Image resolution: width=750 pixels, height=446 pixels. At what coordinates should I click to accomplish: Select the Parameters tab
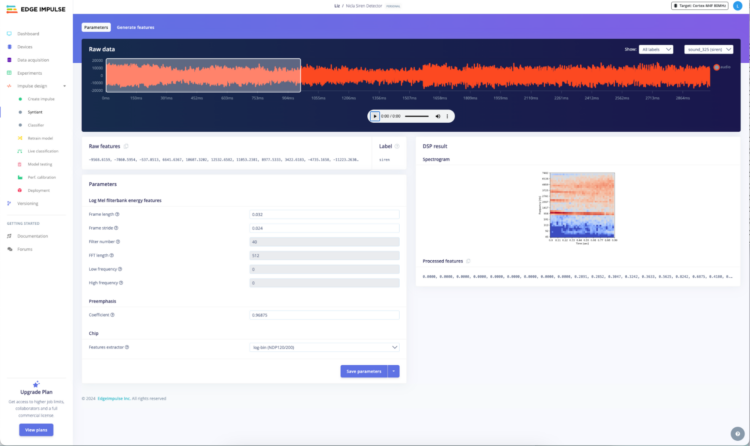click(x=96, y=27)
